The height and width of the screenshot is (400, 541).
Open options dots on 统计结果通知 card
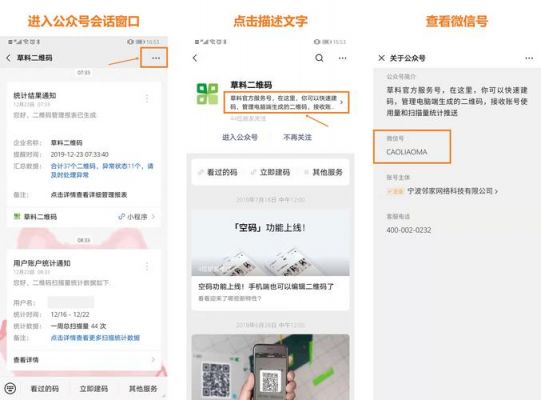click(147, 99)
